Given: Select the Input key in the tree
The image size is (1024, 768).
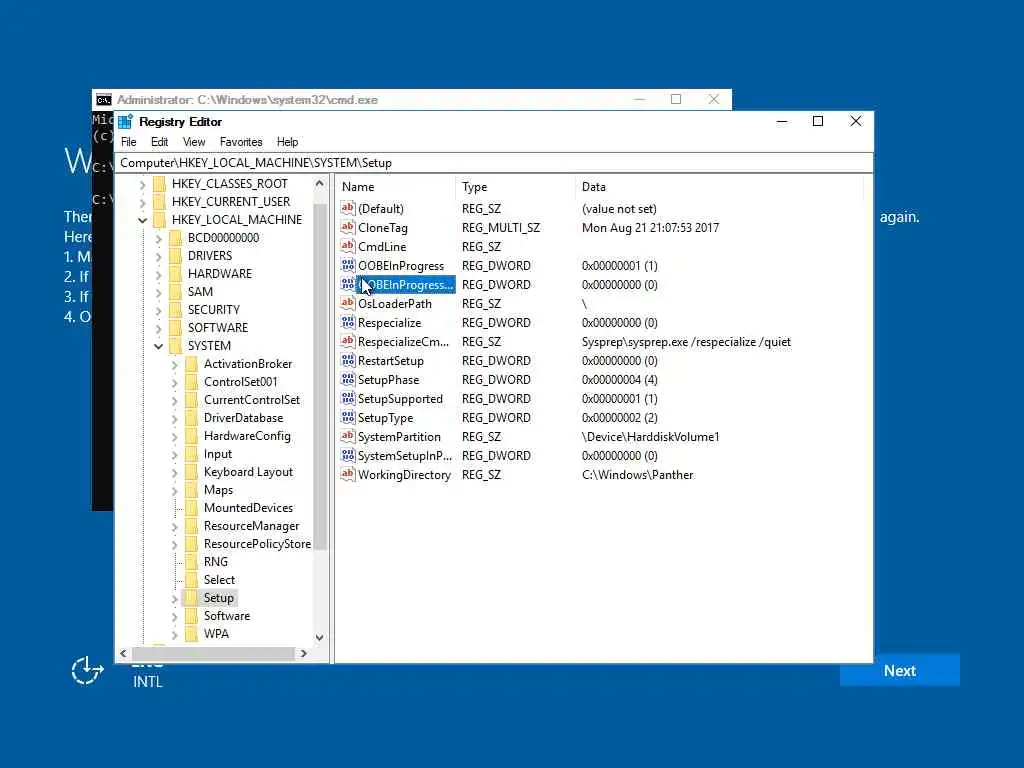Looking at the screenshot, I should tap(217, 454).
